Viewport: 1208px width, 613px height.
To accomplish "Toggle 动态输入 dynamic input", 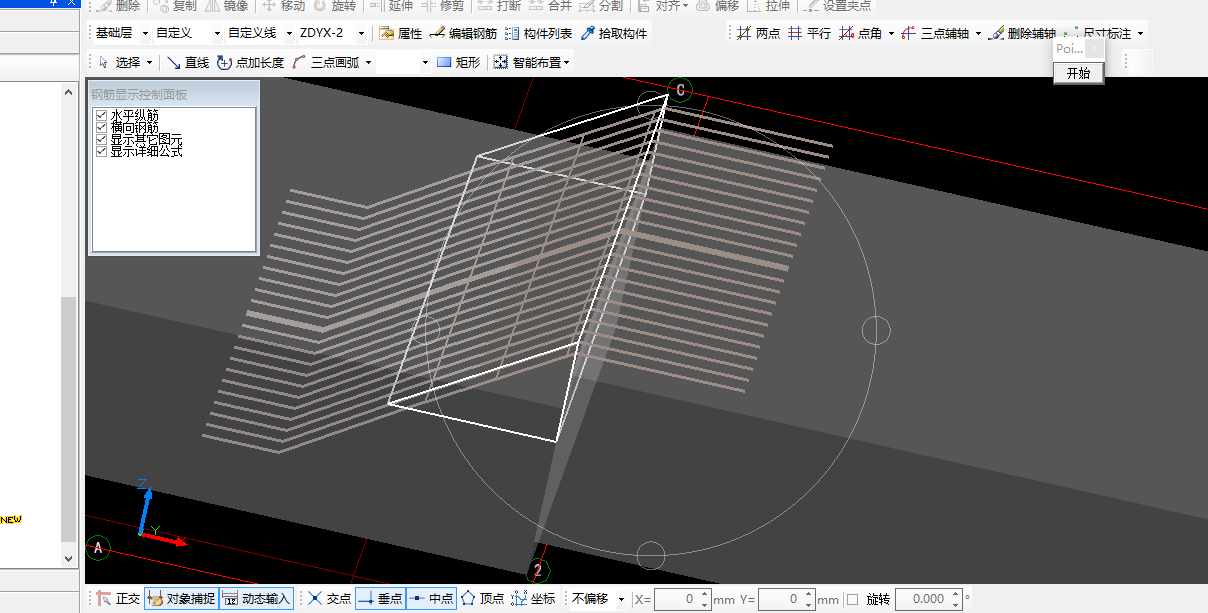I will [255, 599].
